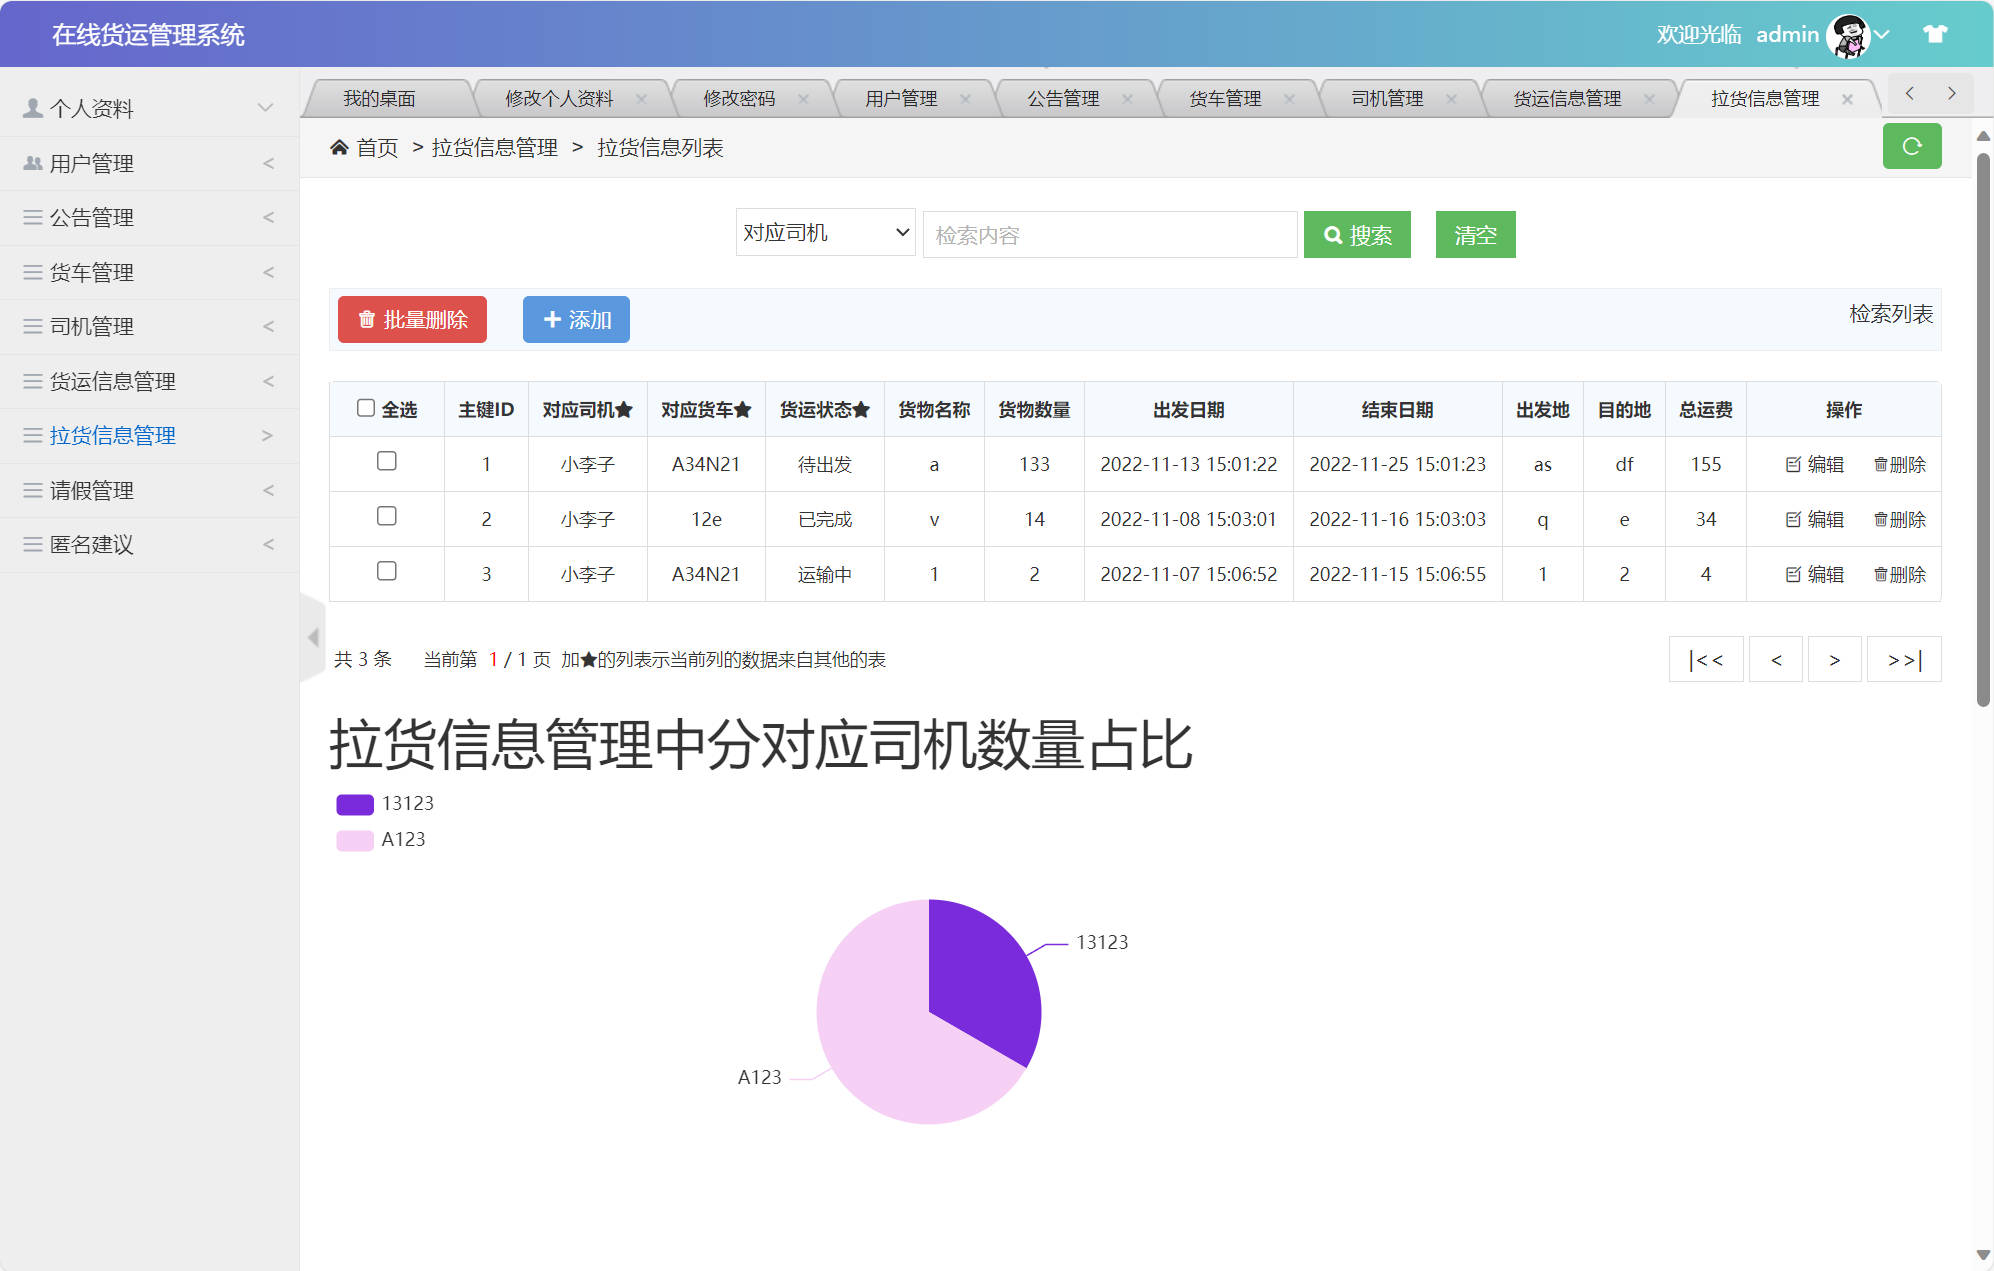Click the purple 13123 legend swatch

click(x=354, y=803)
